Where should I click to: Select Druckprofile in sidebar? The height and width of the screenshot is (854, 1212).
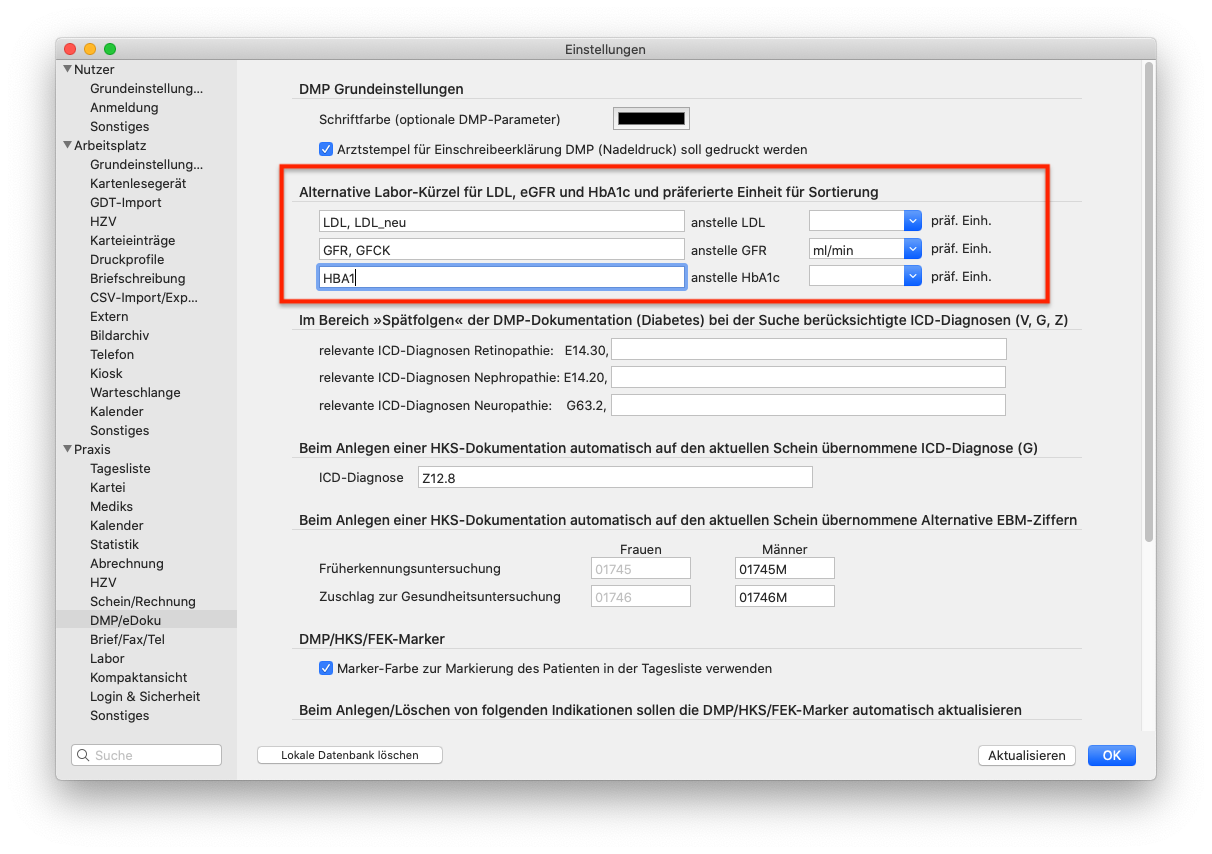click(x=127, y=260)
